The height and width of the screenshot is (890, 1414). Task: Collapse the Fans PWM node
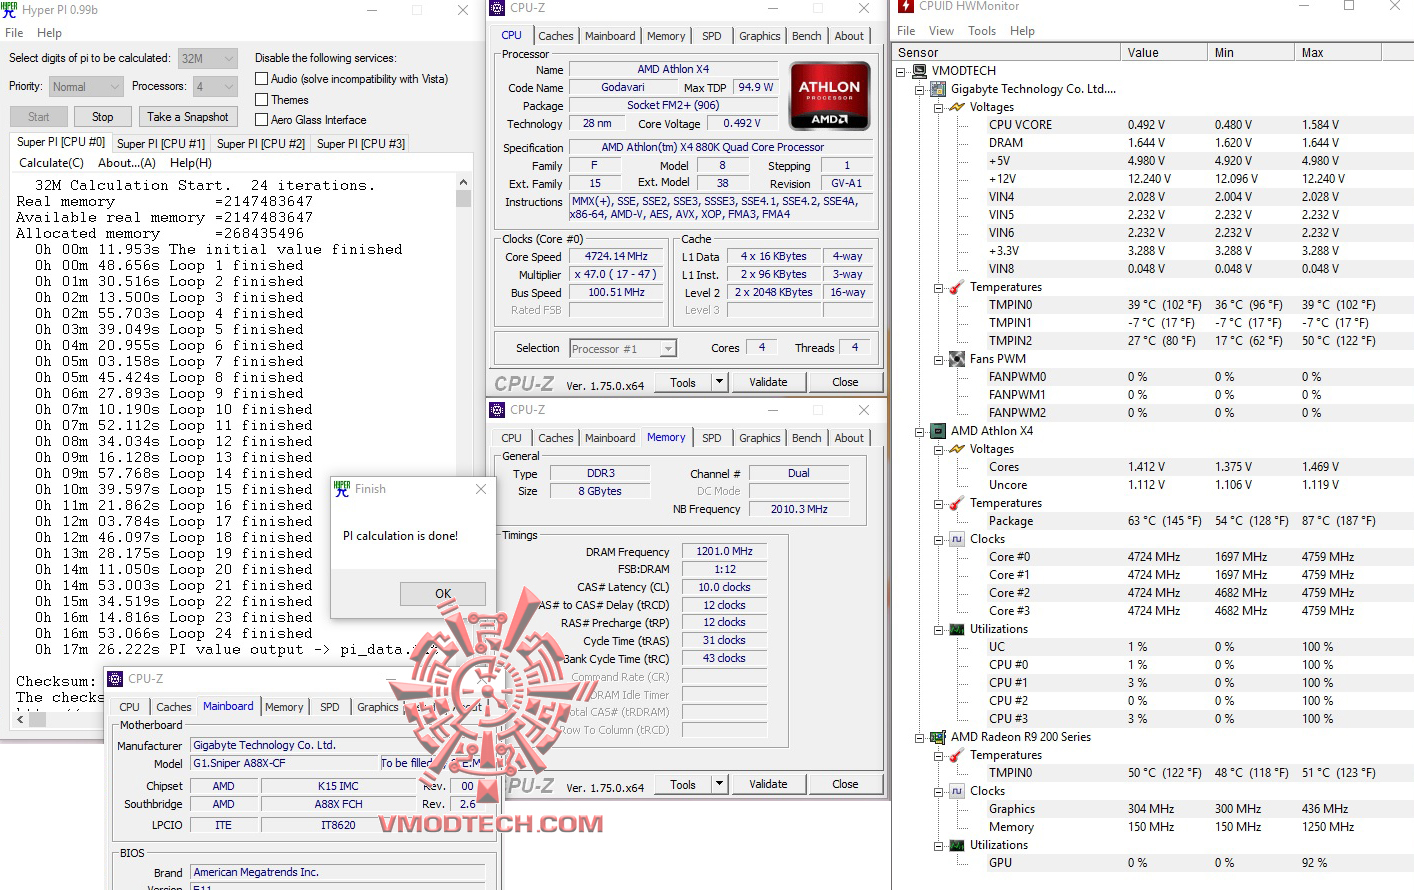(939, 359)
